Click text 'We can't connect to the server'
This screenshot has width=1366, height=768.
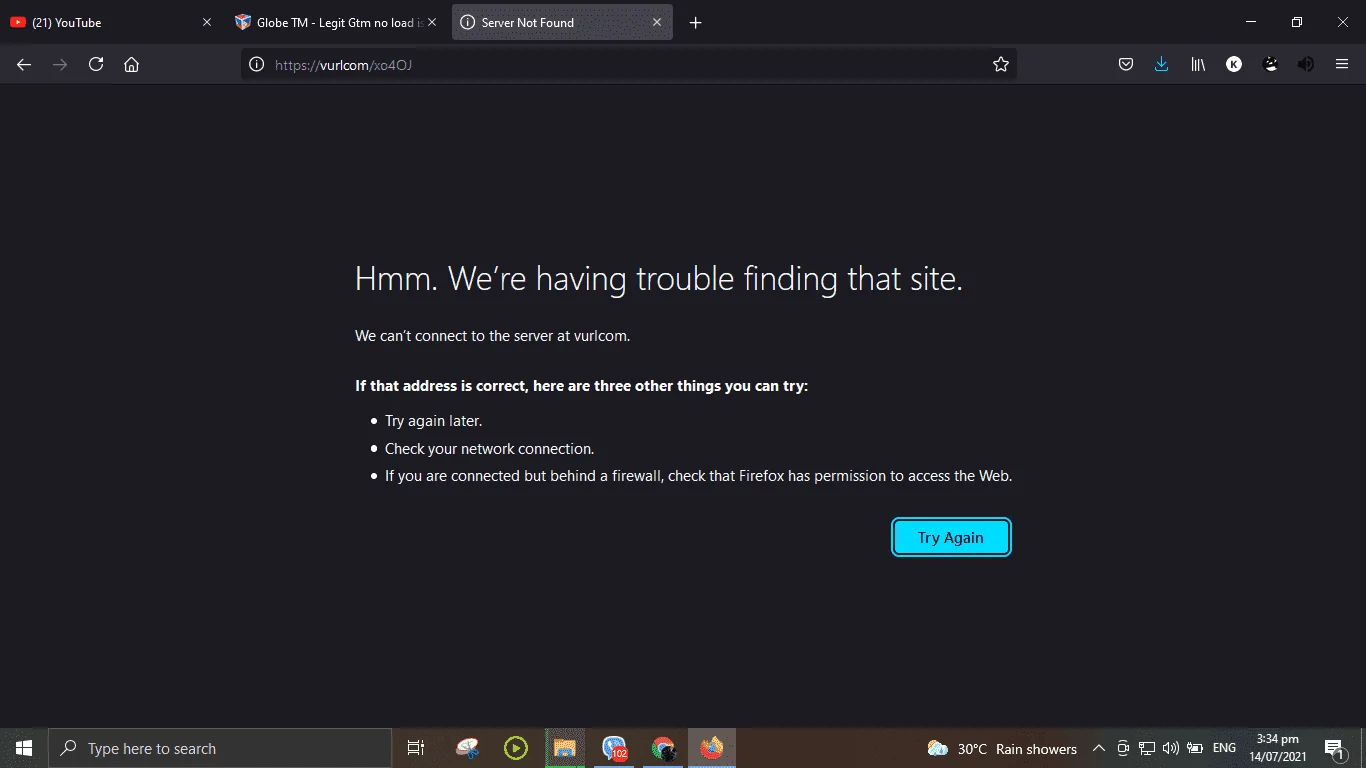493,336
